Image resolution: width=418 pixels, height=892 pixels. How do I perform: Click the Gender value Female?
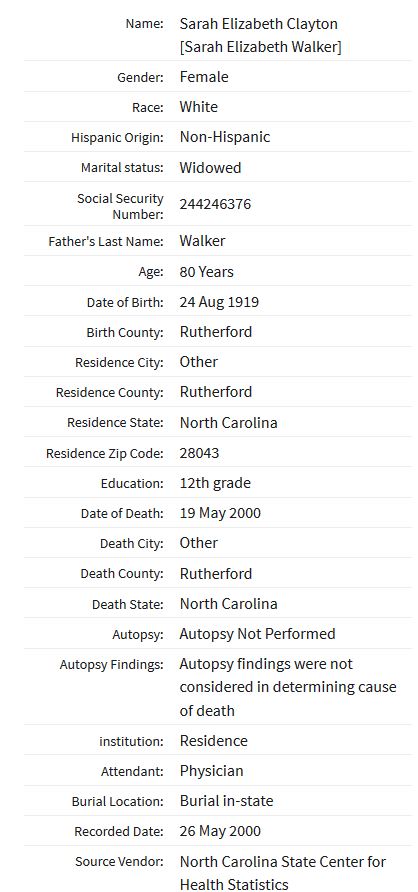click(204, 77)
